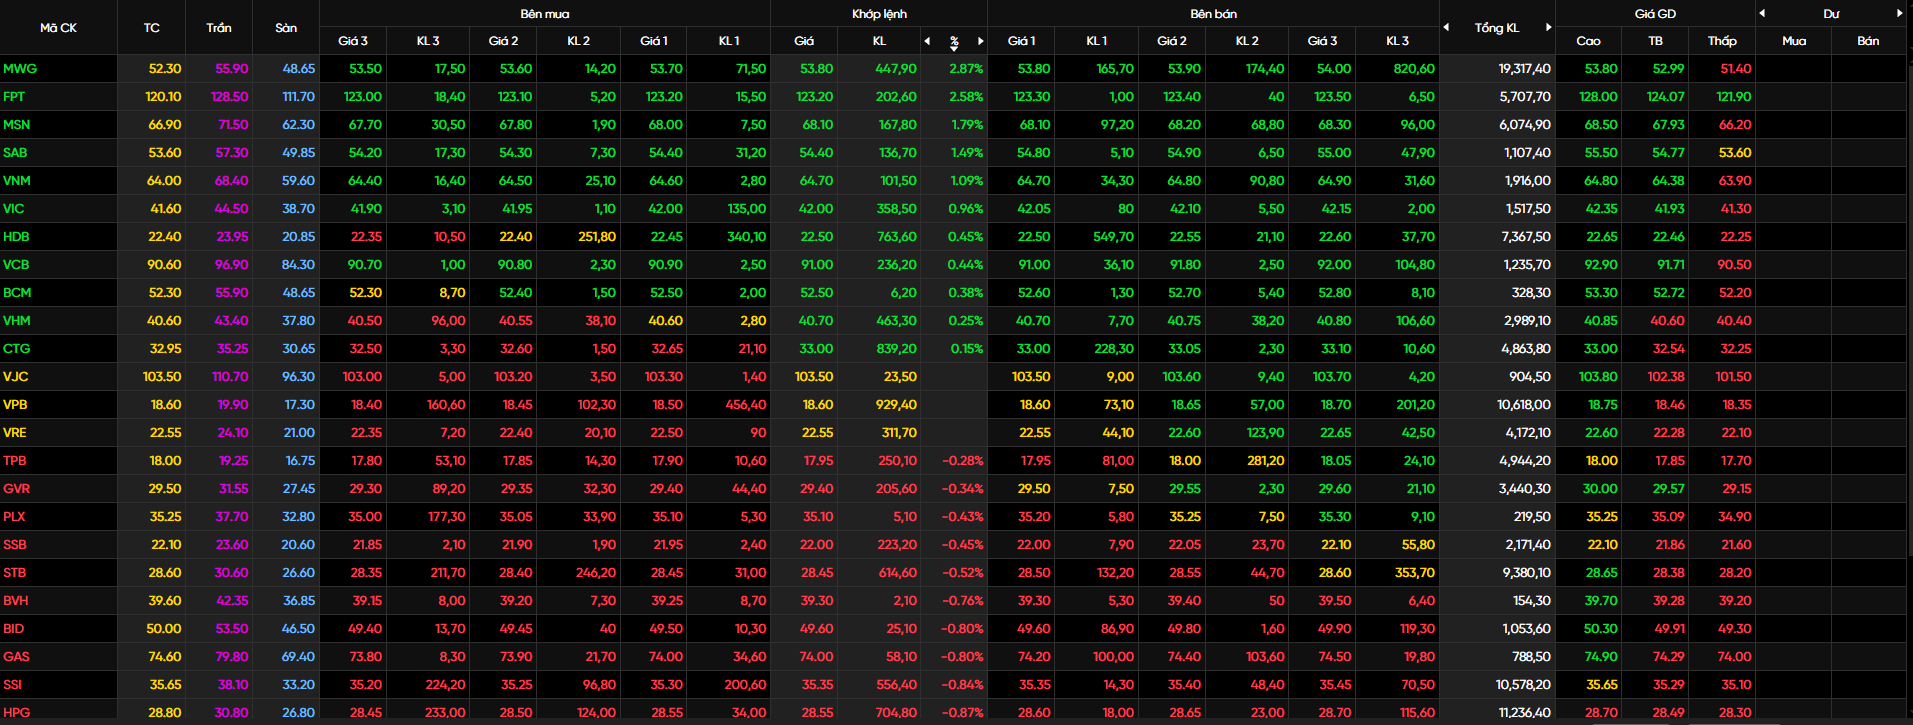Click the right arrow after Tổng KL header

point(1548,27)
